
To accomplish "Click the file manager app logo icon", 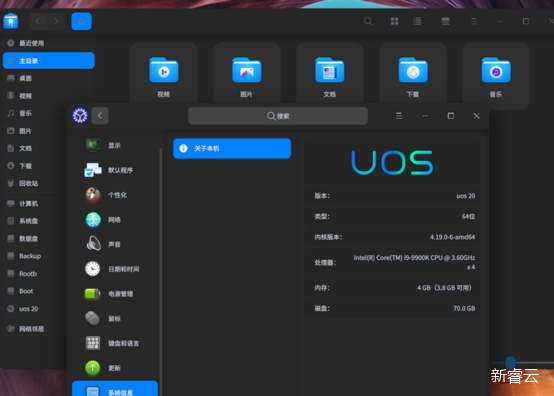I will pyautogui.click(x=11, y=21).
